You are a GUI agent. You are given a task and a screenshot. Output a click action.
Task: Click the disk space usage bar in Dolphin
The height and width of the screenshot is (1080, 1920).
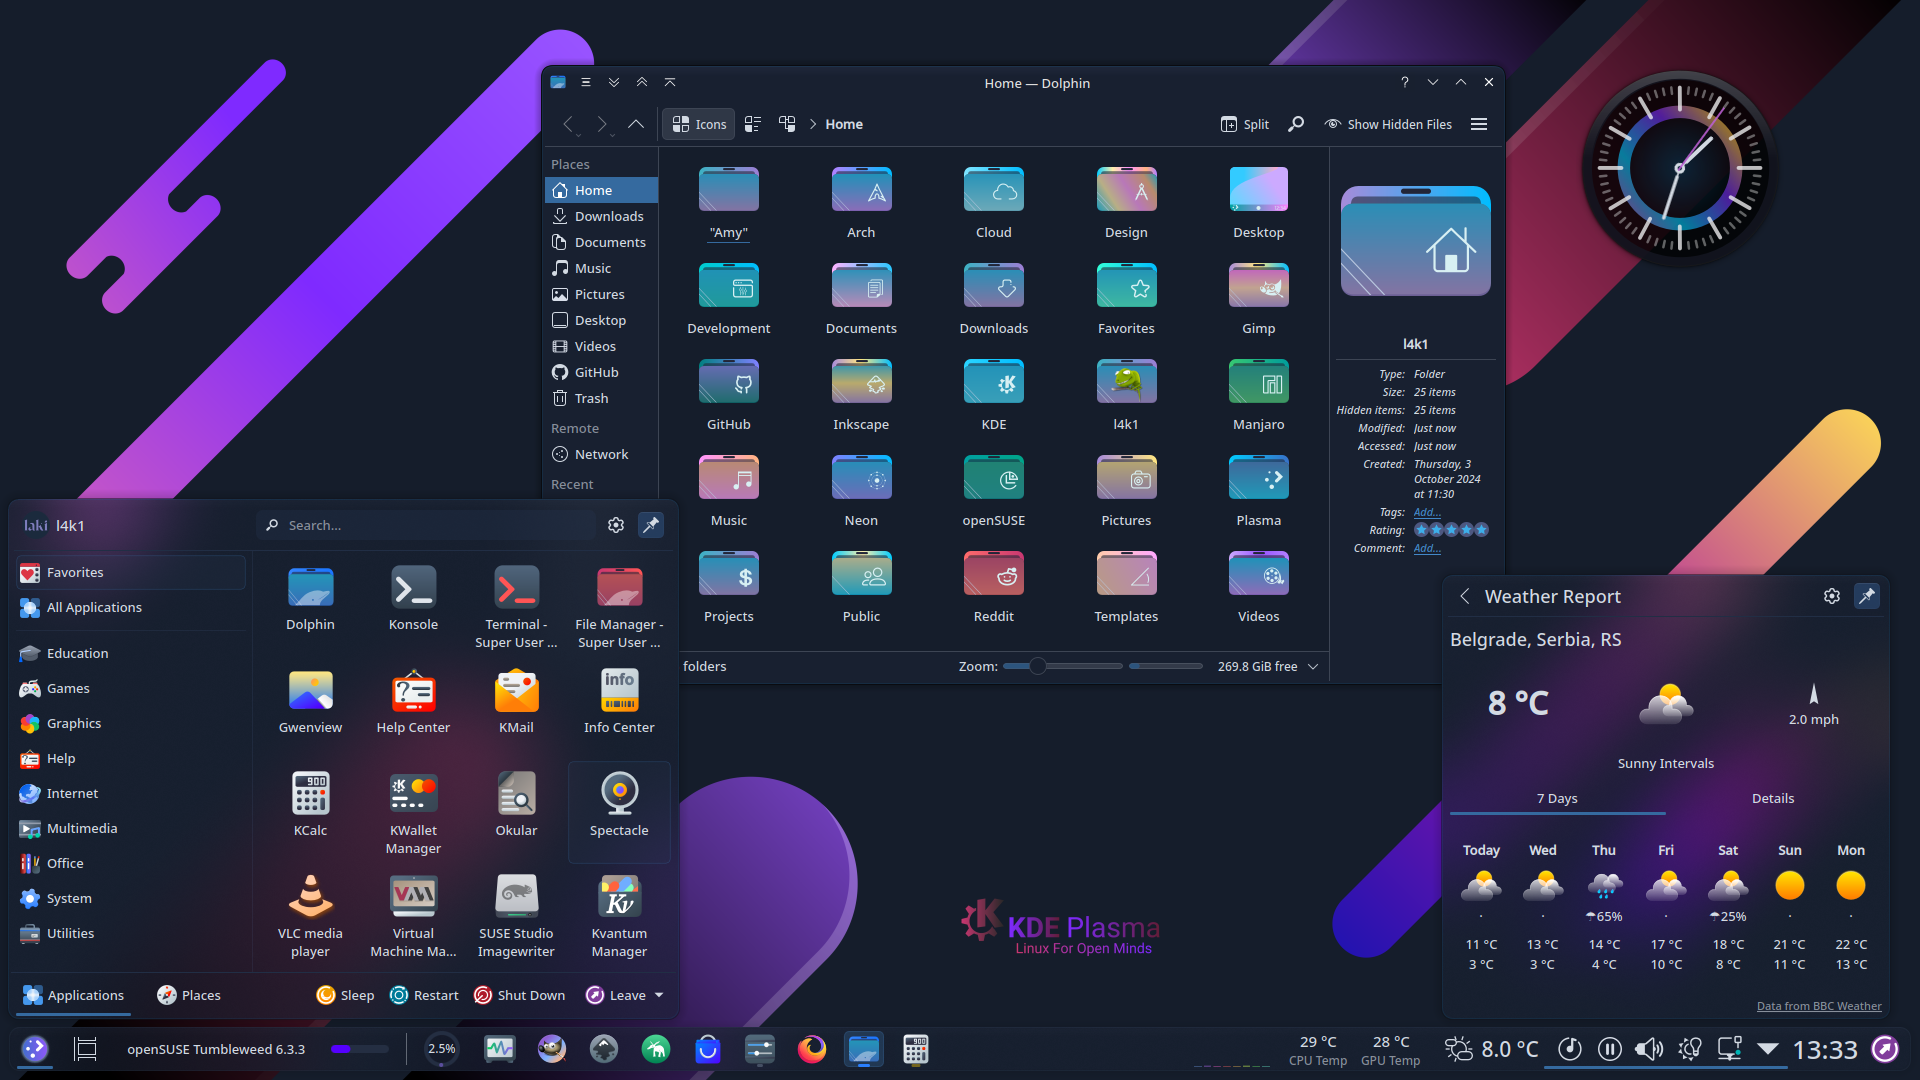point(1166,666)
